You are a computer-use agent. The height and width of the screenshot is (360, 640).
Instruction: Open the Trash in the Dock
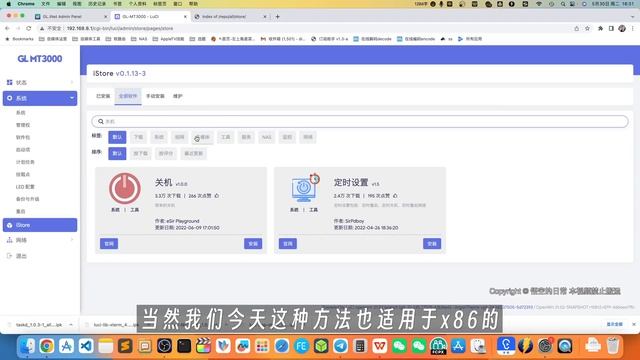[x=613, y=346]
